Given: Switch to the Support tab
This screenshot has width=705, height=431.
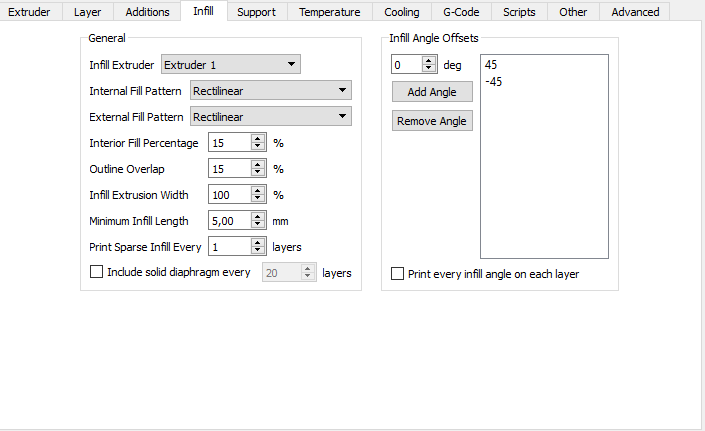Looking at the screenshot, I should [256, 12].
